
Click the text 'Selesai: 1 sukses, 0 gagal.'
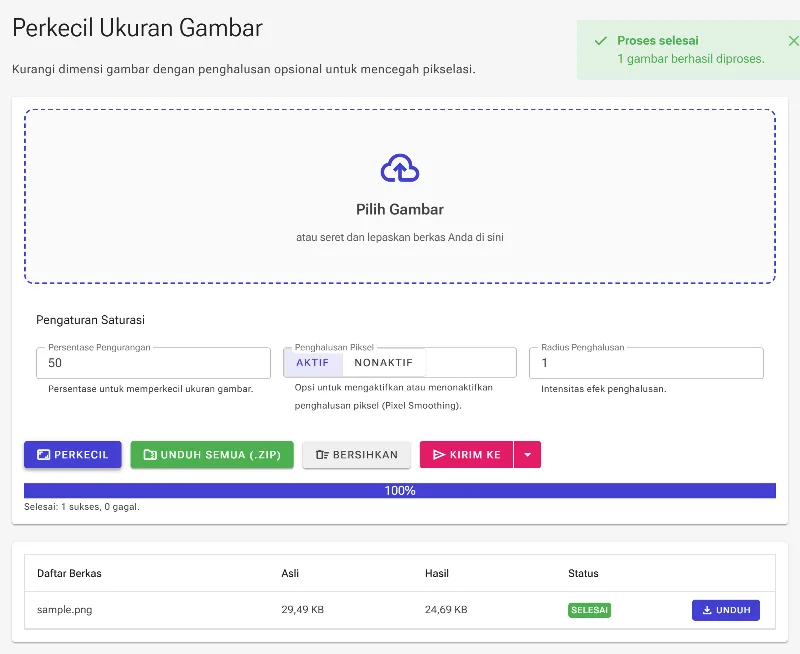click(x=82, y=507)
